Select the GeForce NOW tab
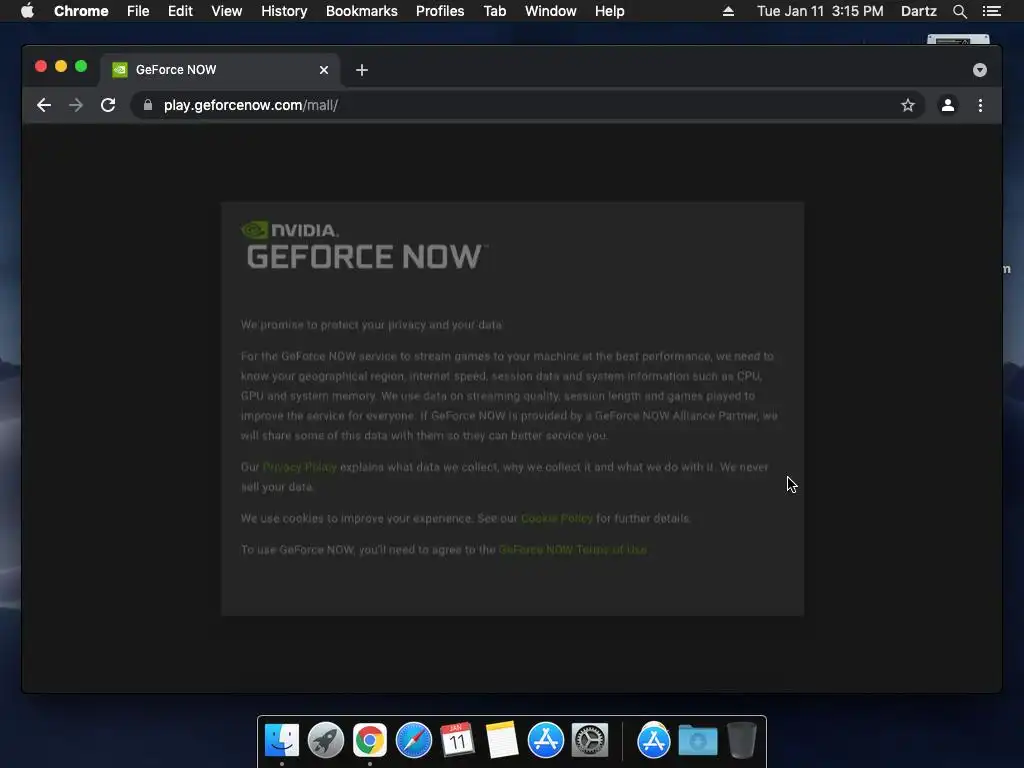The image size is (1024, 768). click(x=220, y=70)
